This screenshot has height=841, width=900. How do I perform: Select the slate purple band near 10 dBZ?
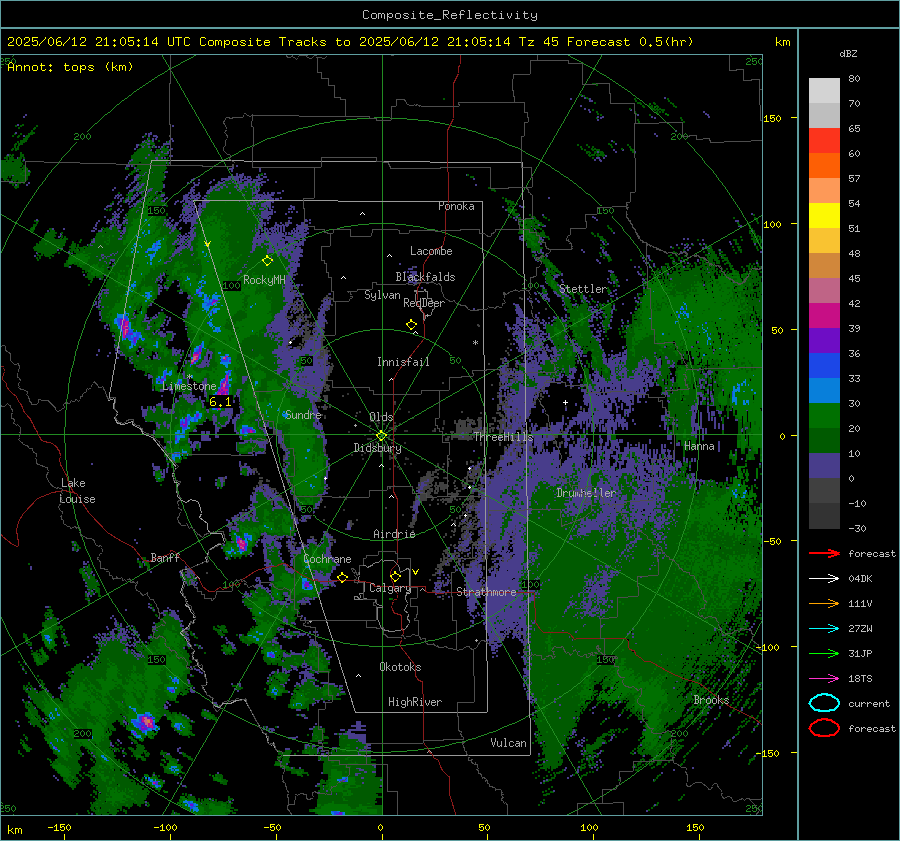pos(824,465)
